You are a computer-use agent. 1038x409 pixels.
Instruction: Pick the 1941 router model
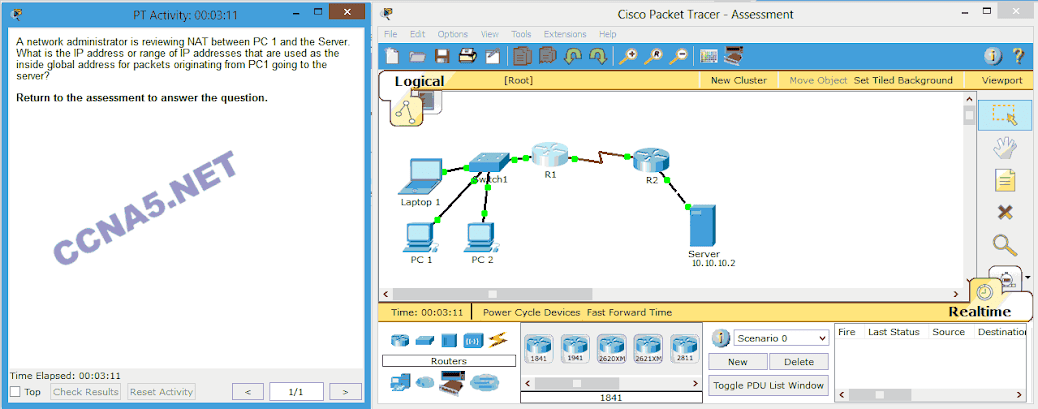click(x=575, y=349)
